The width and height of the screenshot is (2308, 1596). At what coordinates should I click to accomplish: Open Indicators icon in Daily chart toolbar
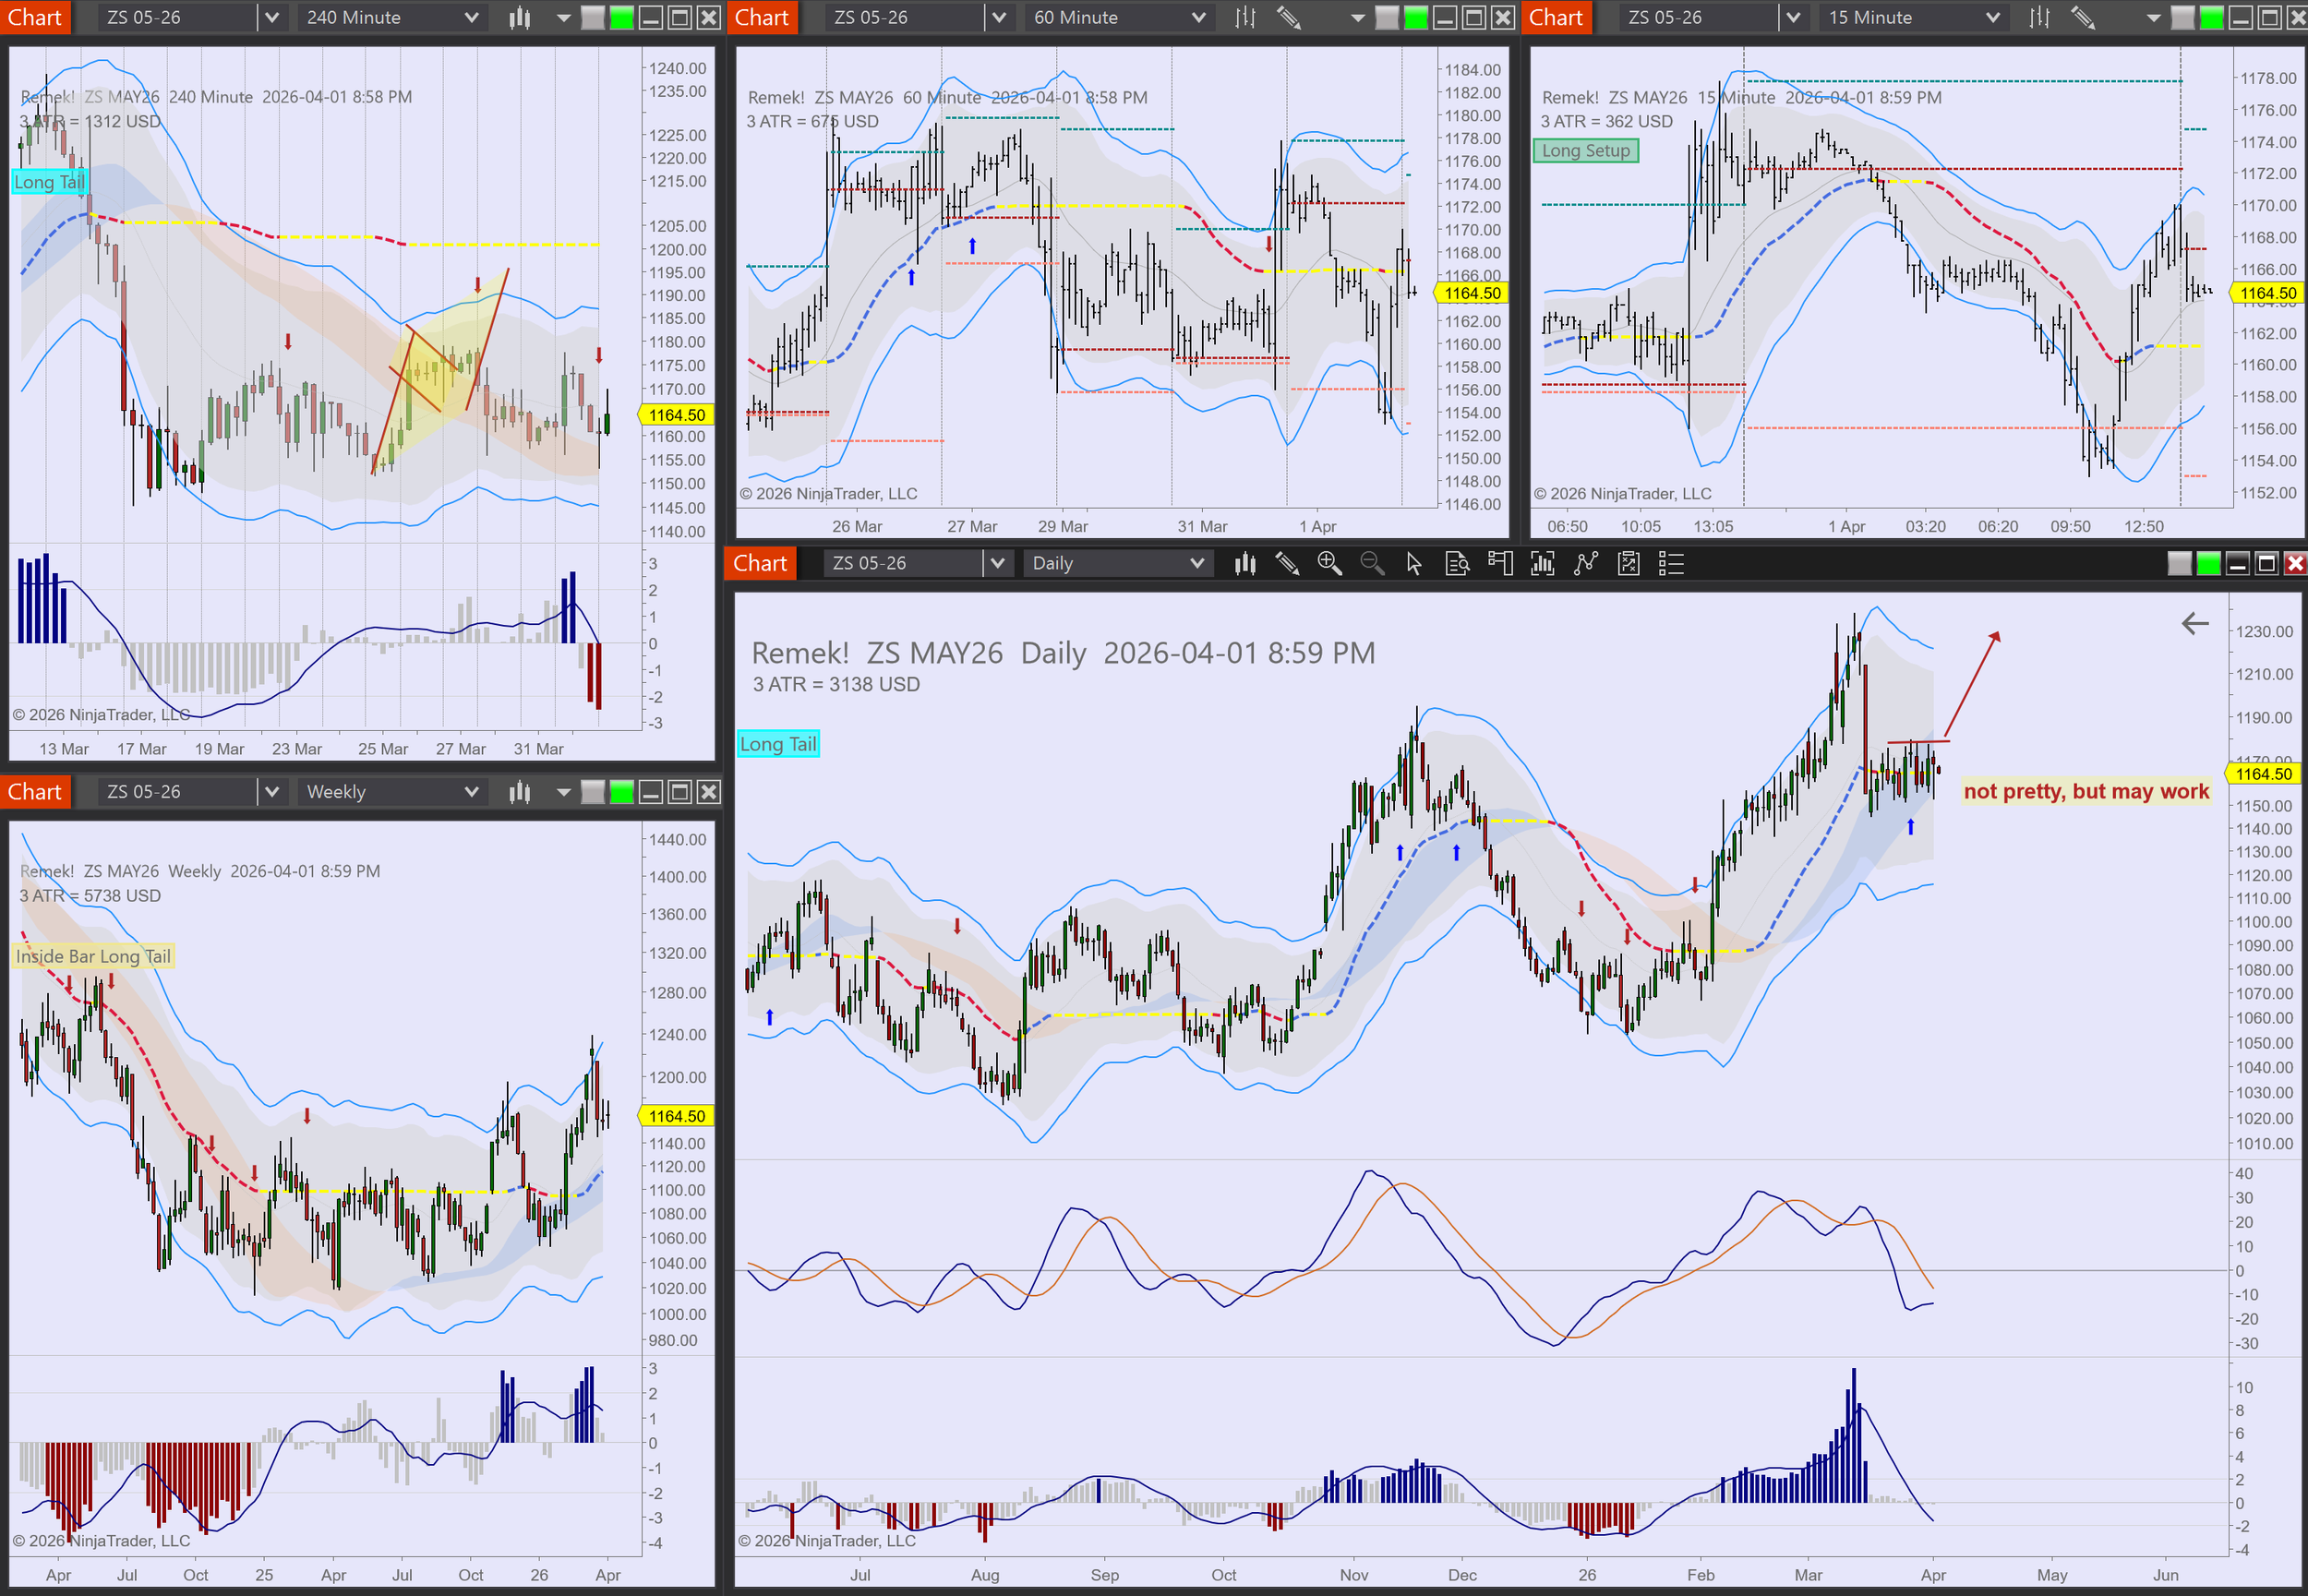point(1586,564)
